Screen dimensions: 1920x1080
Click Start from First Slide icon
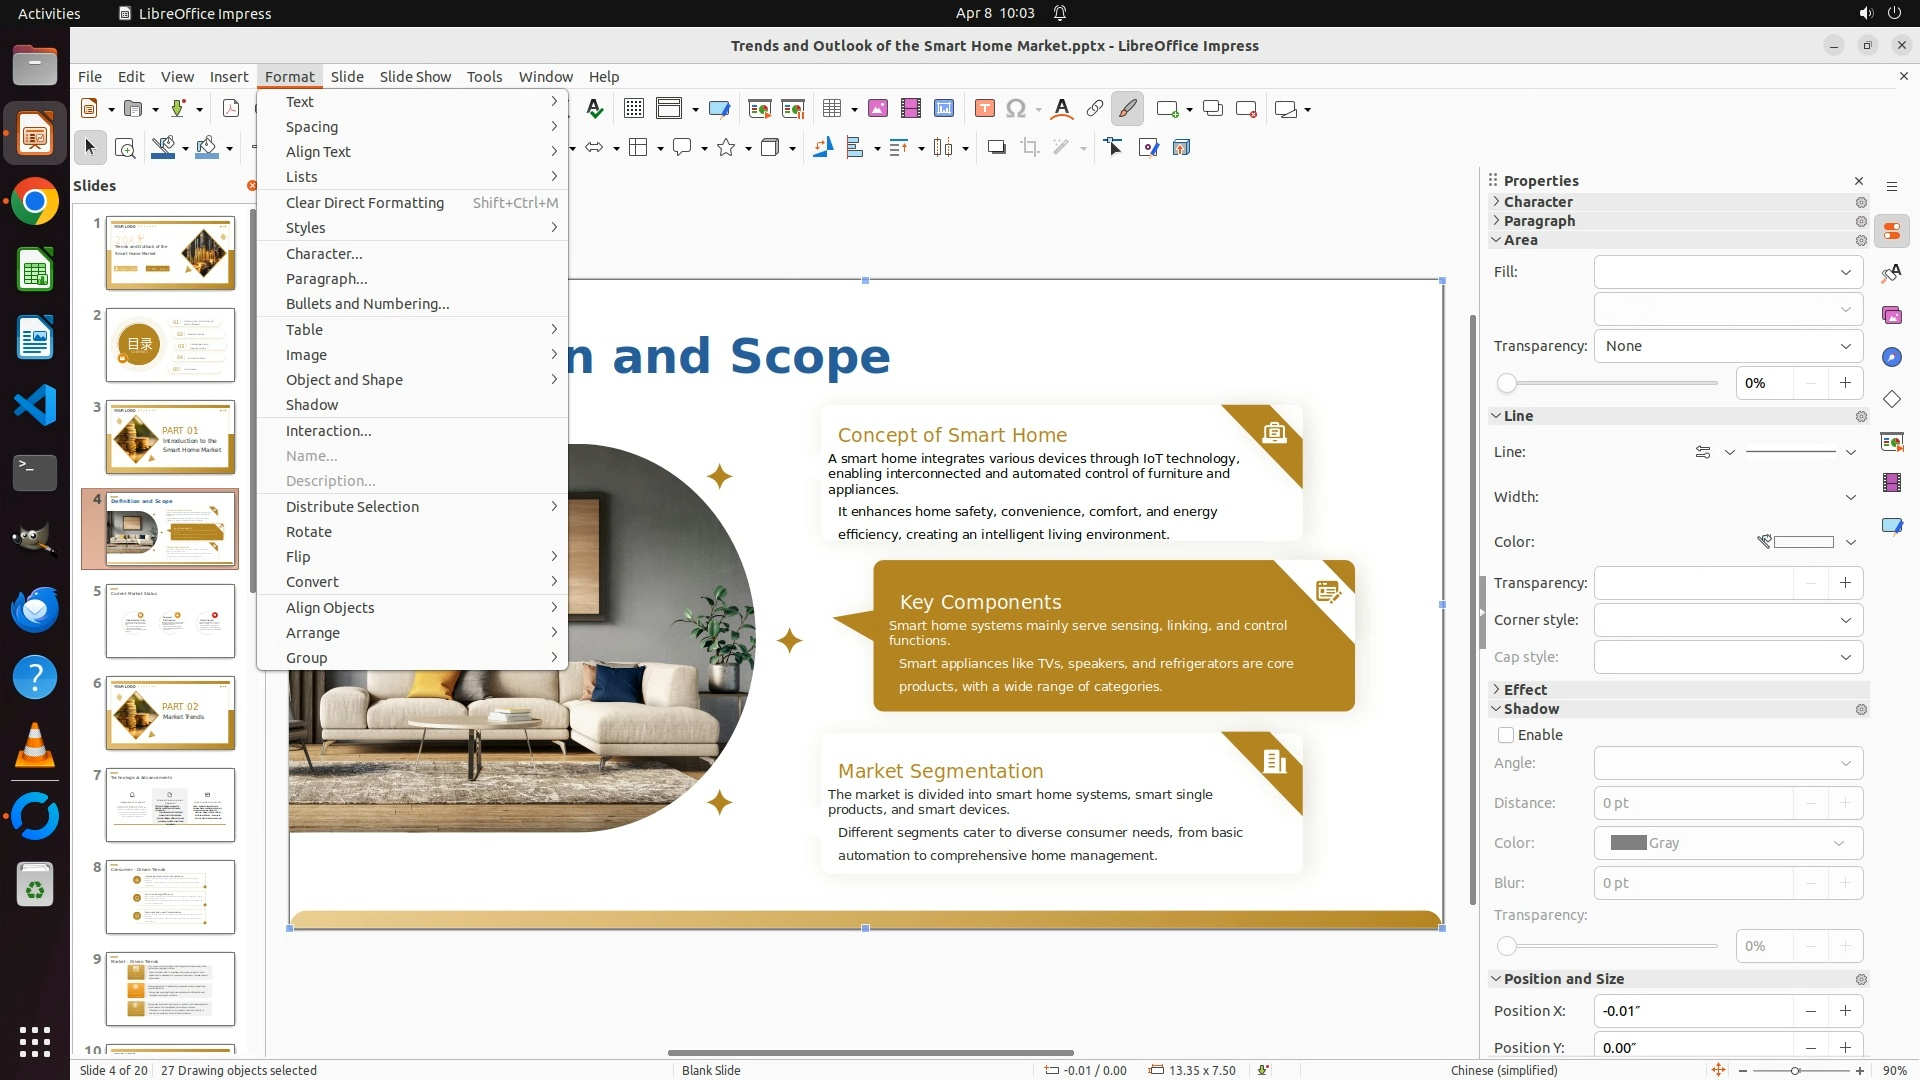(x=759, y=109)
